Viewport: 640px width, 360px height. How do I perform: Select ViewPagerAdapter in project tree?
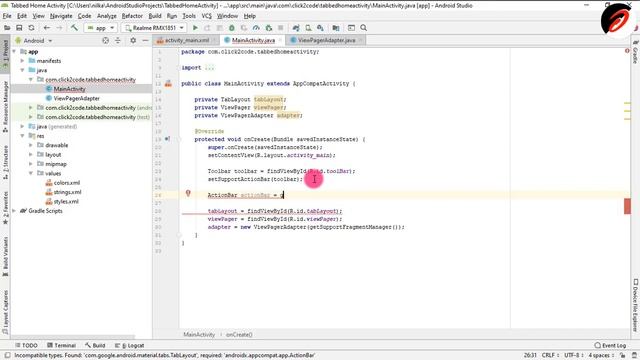(x=76, y=98)
